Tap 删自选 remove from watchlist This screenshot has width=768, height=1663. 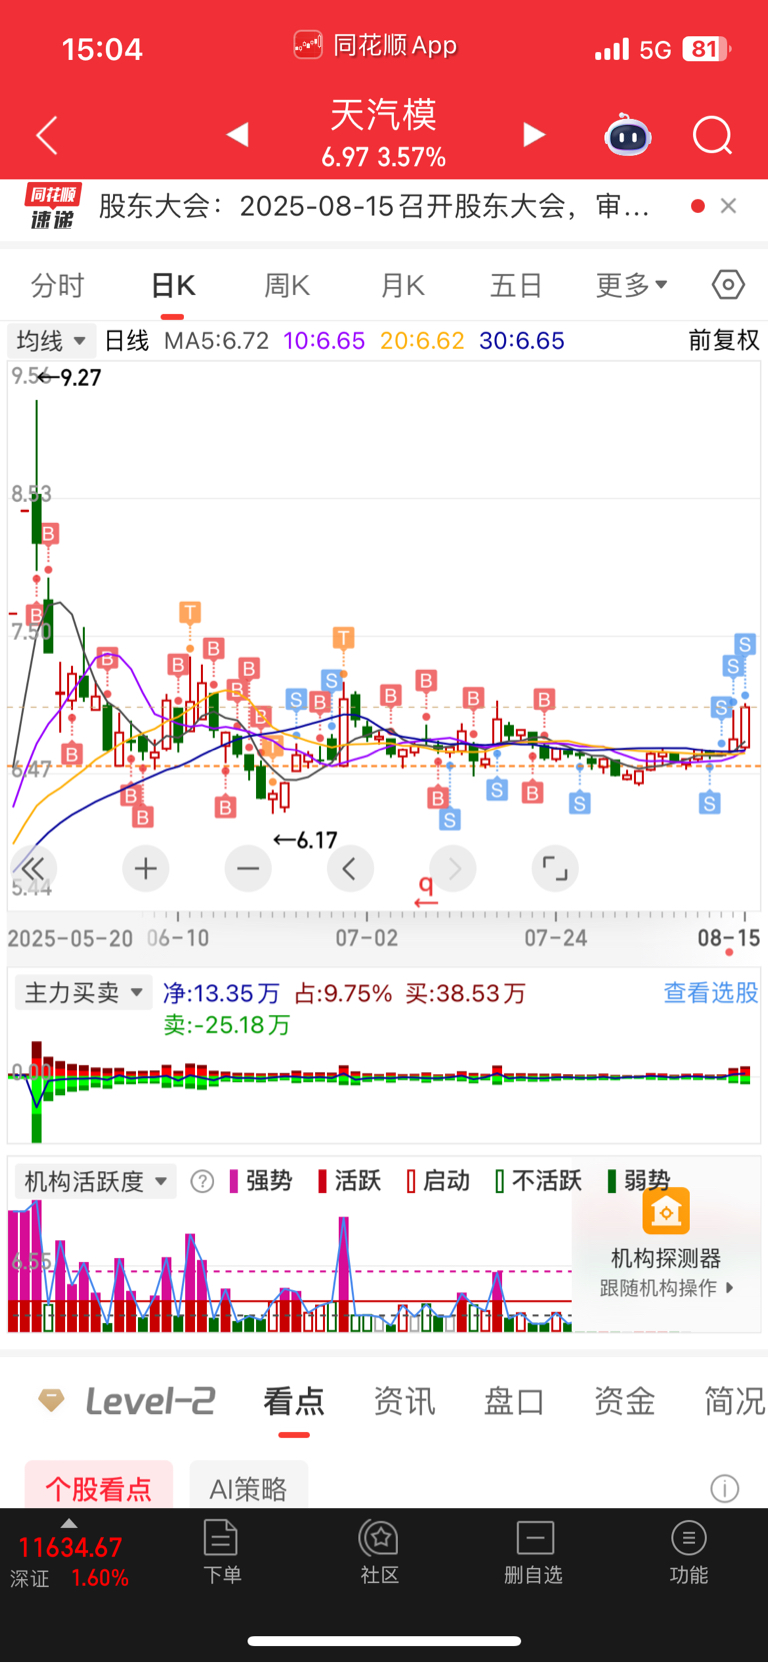click(533, 1552)
